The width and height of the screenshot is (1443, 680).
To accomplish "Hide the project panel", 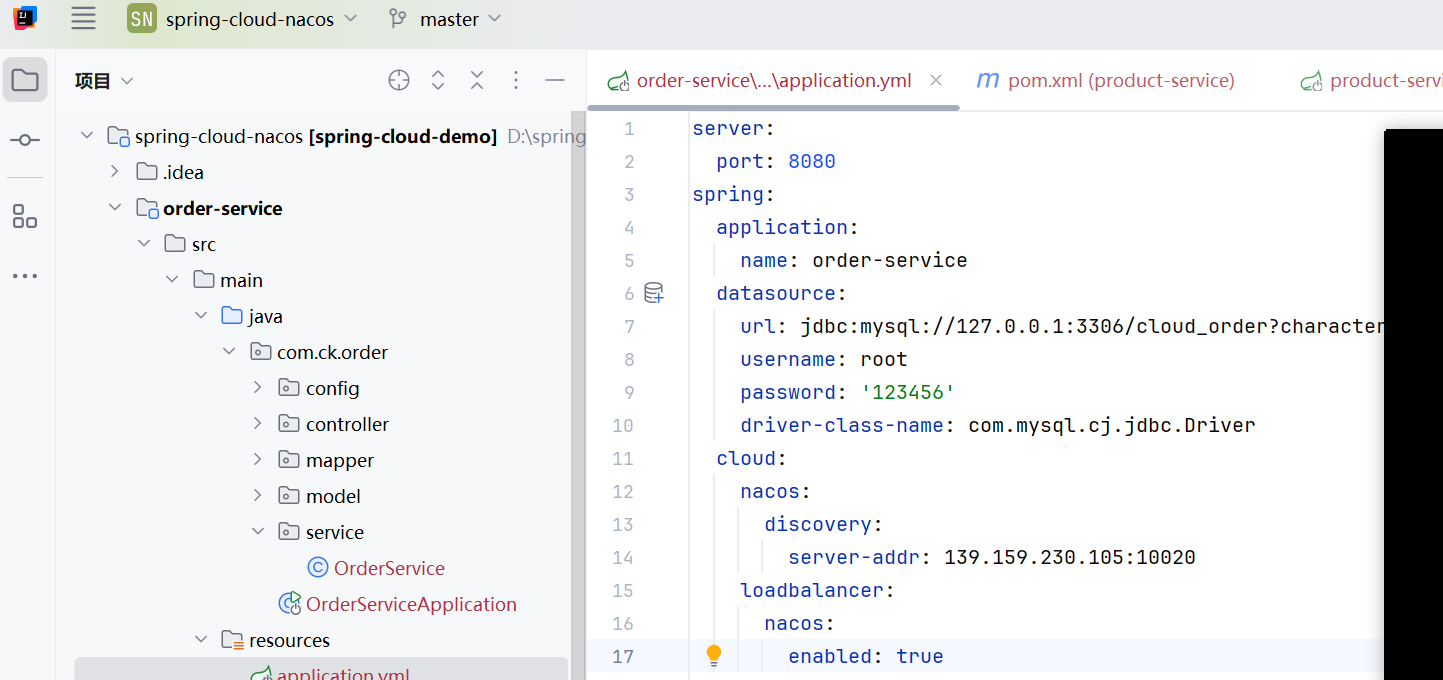I will pos(555,81).
